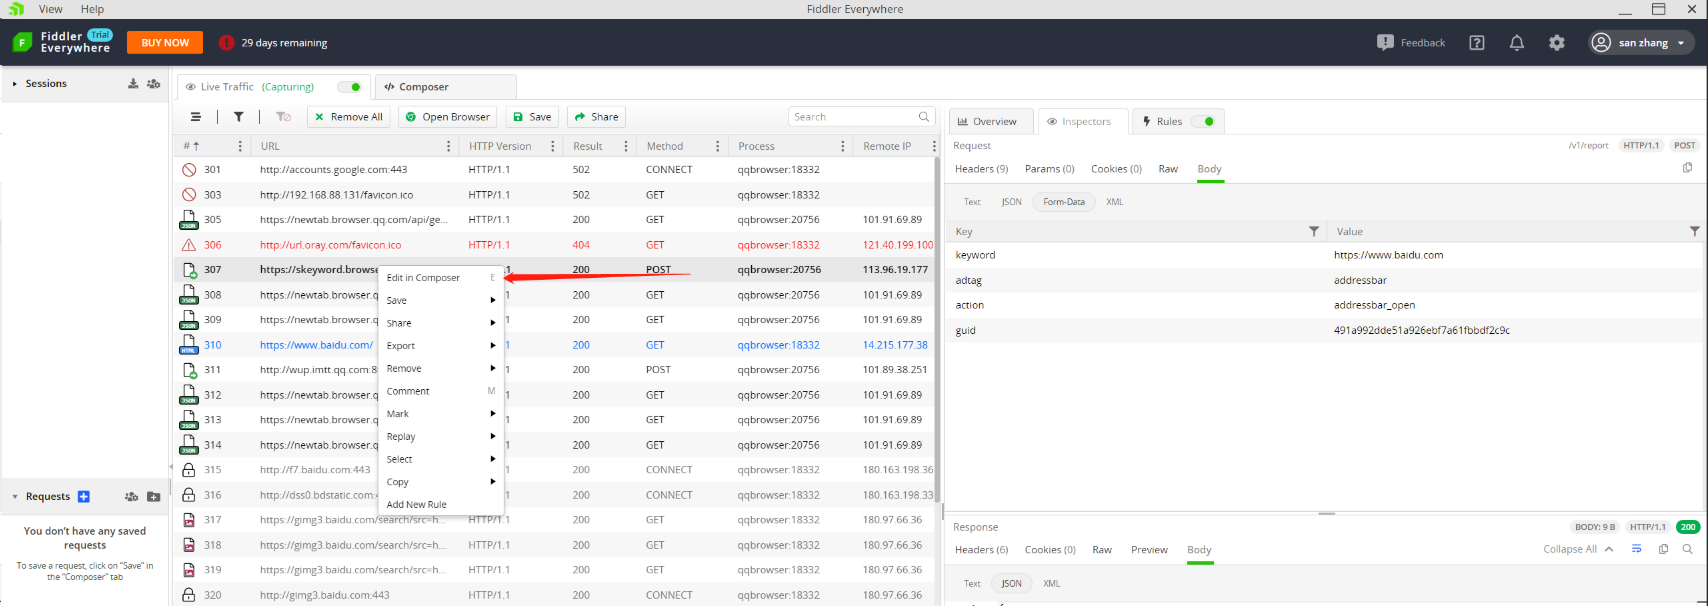
Task: Choose Add New Rule in context menu
Action: (x=441, y=505)
